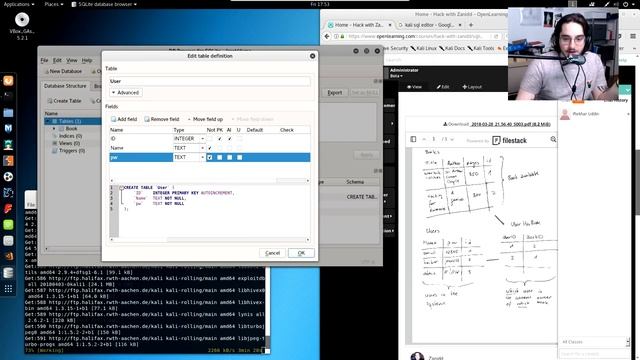
Task: Open SQLite database browser app menu
Action: pyautogui.click(x=104, y=4)
